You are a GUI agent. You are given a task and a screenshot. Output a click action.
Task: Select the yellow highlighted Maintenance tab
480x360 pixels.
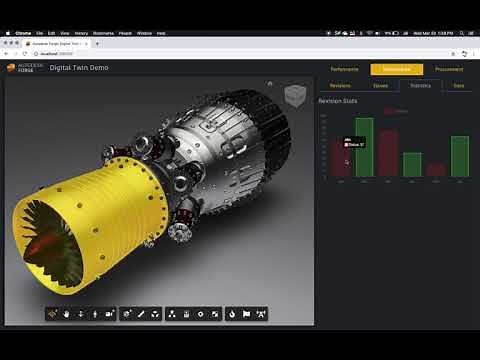[397, 69]
